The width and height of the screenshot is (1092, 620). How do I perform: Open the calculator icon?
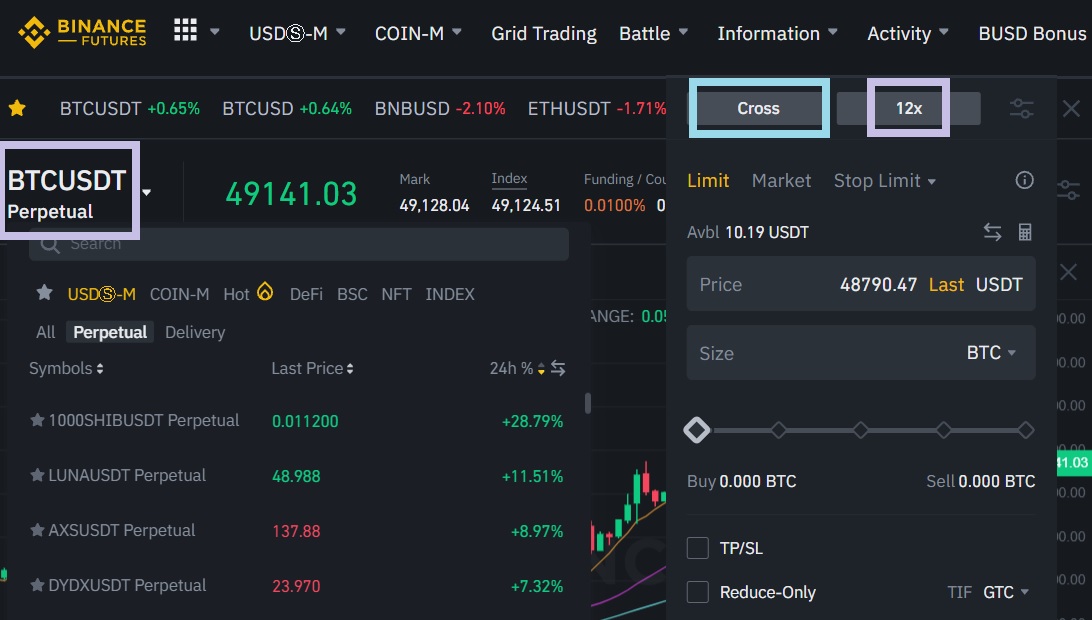pyautogui.click(x=1024, y=232)
